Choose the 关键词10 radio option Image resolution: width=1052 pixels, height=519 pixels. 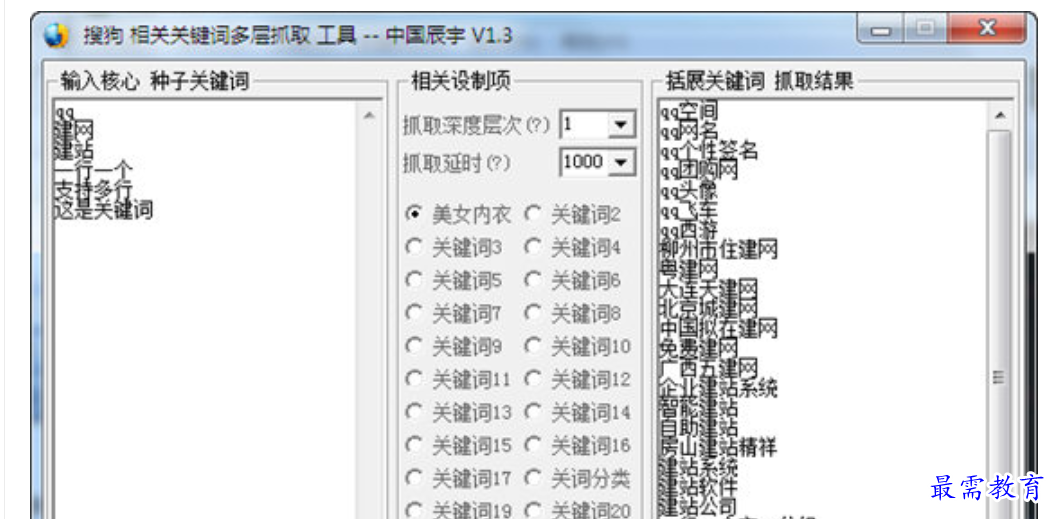pos(533,346)
